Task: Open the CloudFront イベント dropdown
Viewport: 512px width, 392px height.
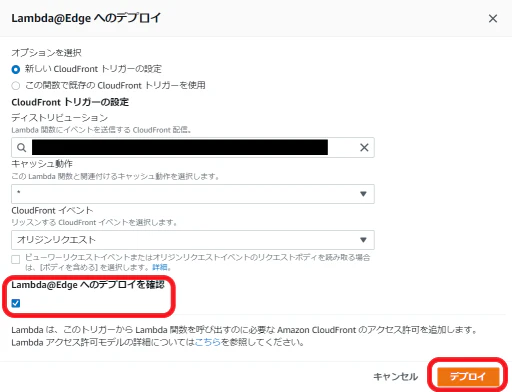Action: click(193, 240)
